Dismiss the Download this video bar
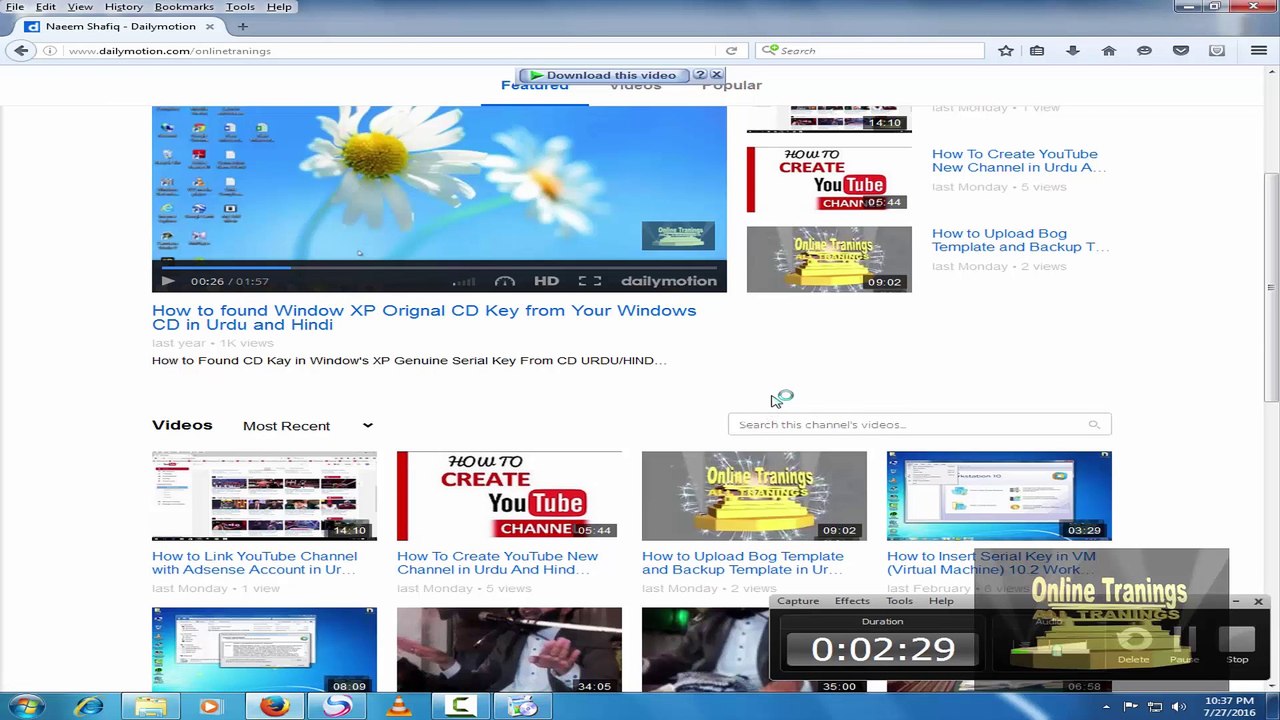The image size is (1280, 720). point(716,75)
